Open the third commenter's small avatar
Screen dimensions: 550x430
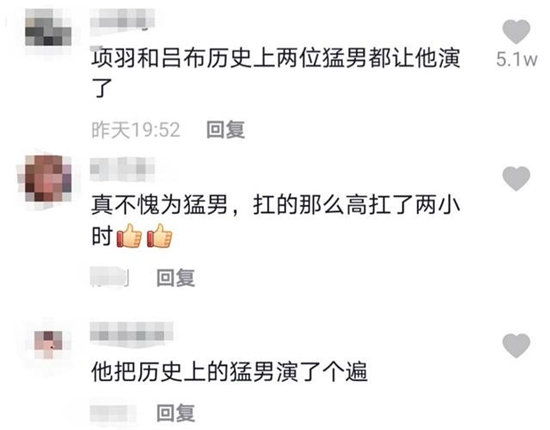point(48,344)
